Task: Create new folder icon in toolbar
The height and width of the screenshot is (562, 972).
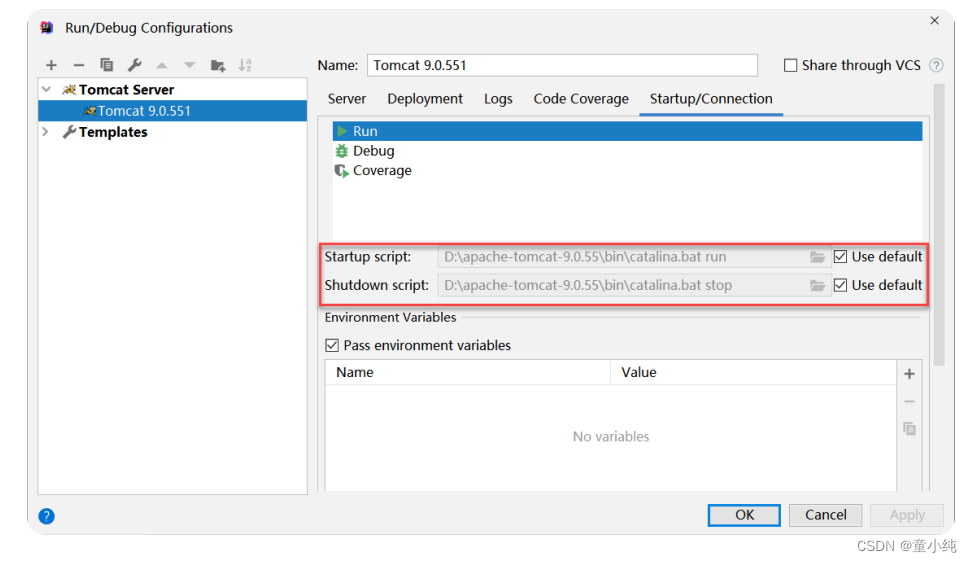Action: [x=218, y=65]
